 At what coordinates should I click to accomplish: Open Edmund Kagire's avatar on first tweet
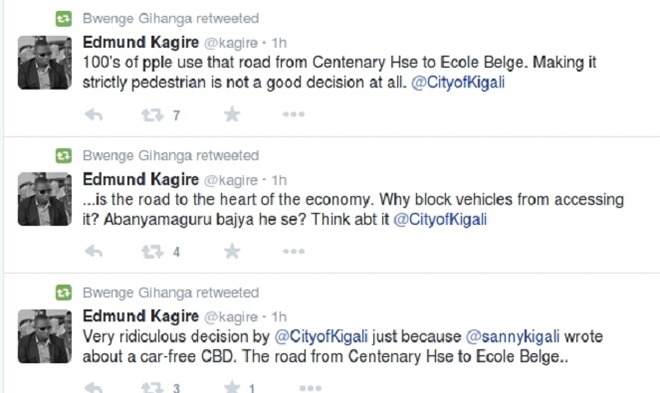pos(45,62)
